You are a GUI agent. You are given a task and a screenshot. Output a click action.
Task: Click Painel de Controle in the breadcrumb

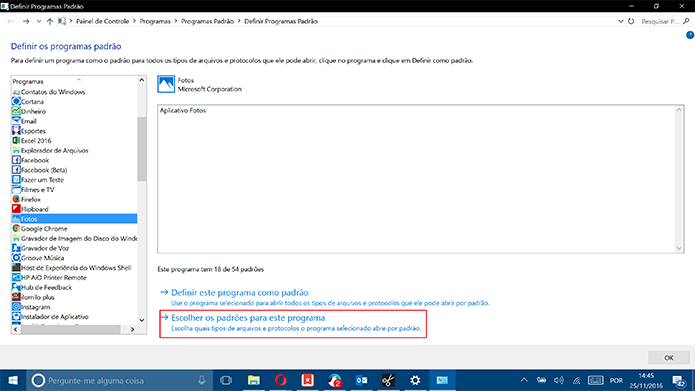coord(102,21)
